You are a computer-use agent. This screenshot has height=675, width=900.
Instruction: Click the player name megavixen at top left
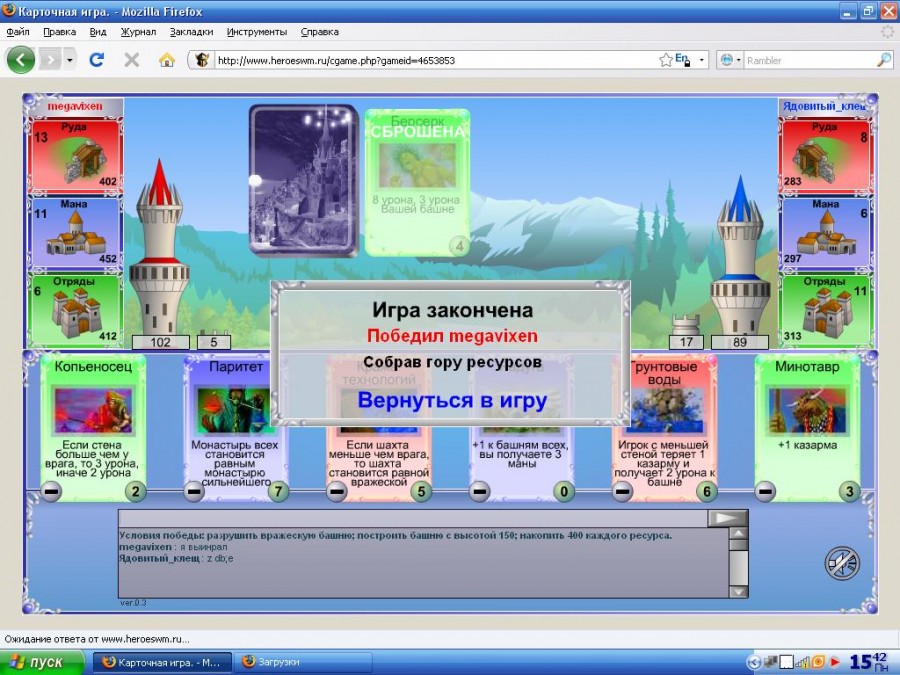(75, 106)
